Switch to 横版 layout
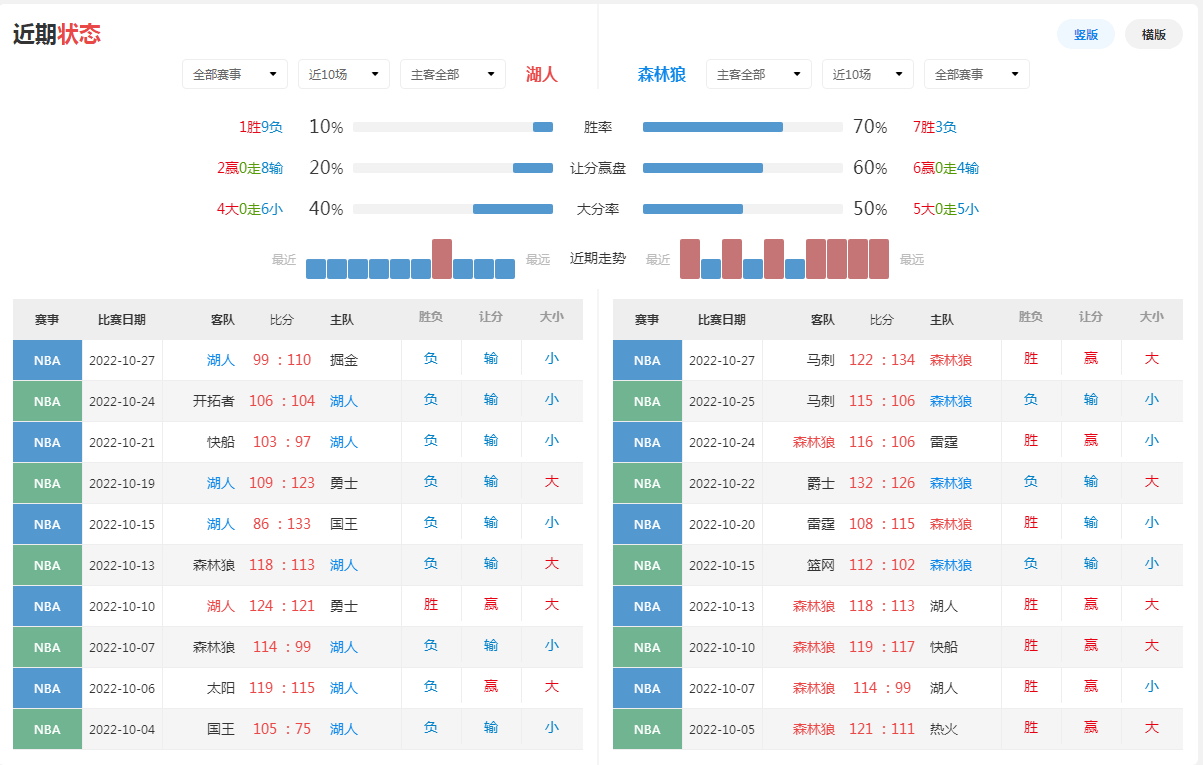This screenshot has width=1203, height=765. (x=1154, y=33)
